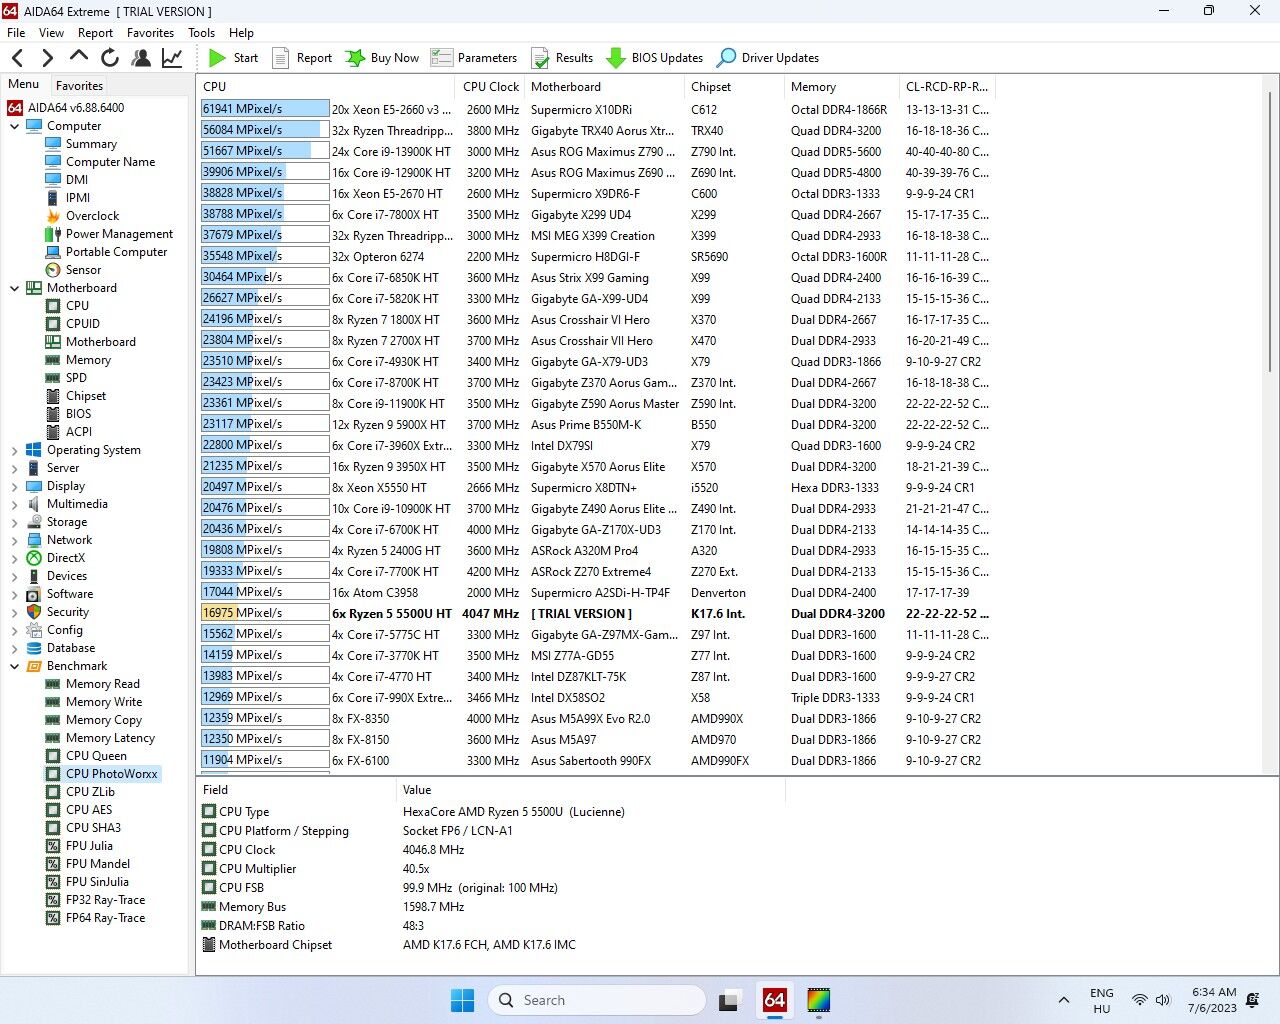
Task: Open Driver Updates
Action: pos(768,58)
